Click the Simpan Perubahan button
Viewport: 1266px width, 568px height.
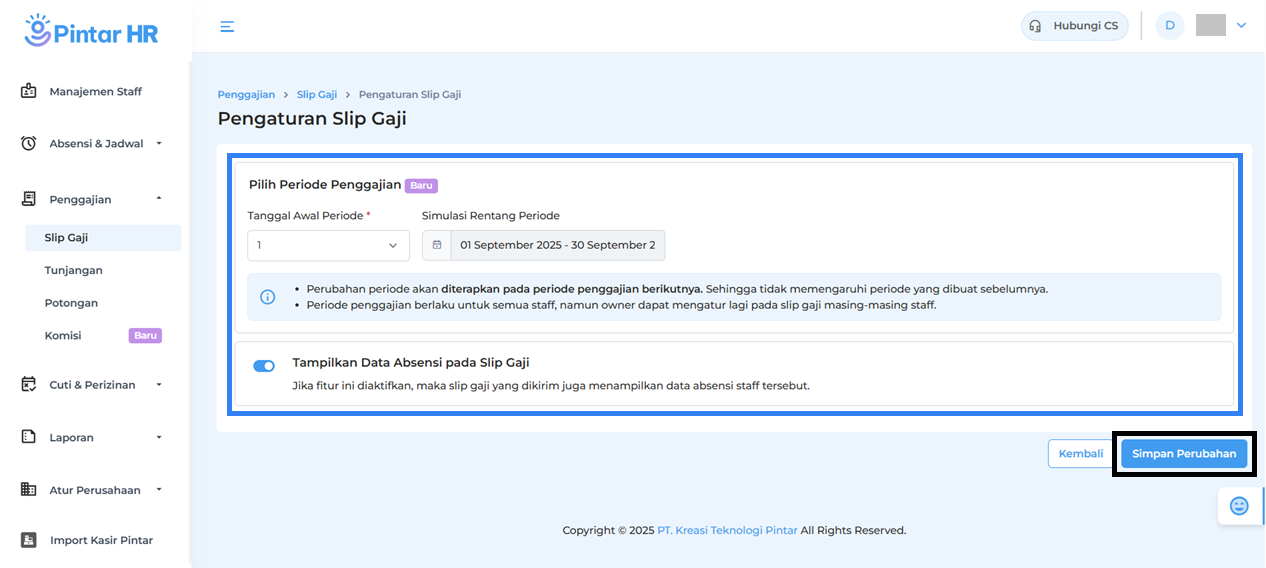click(1184, 454)
